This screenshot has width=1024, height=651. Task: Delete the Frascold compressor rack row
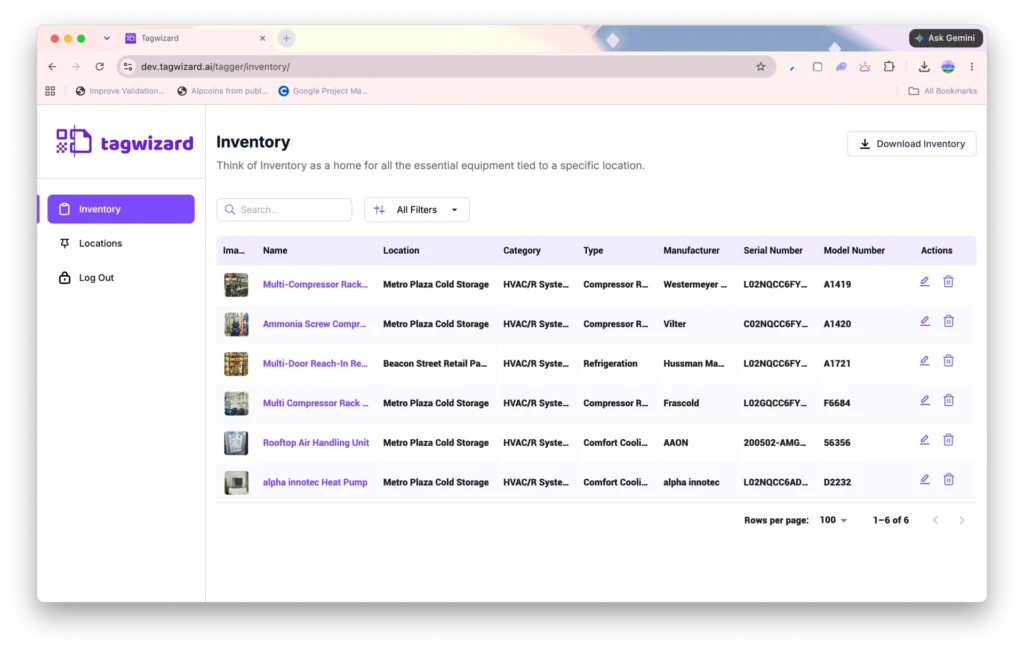point(948,400)
